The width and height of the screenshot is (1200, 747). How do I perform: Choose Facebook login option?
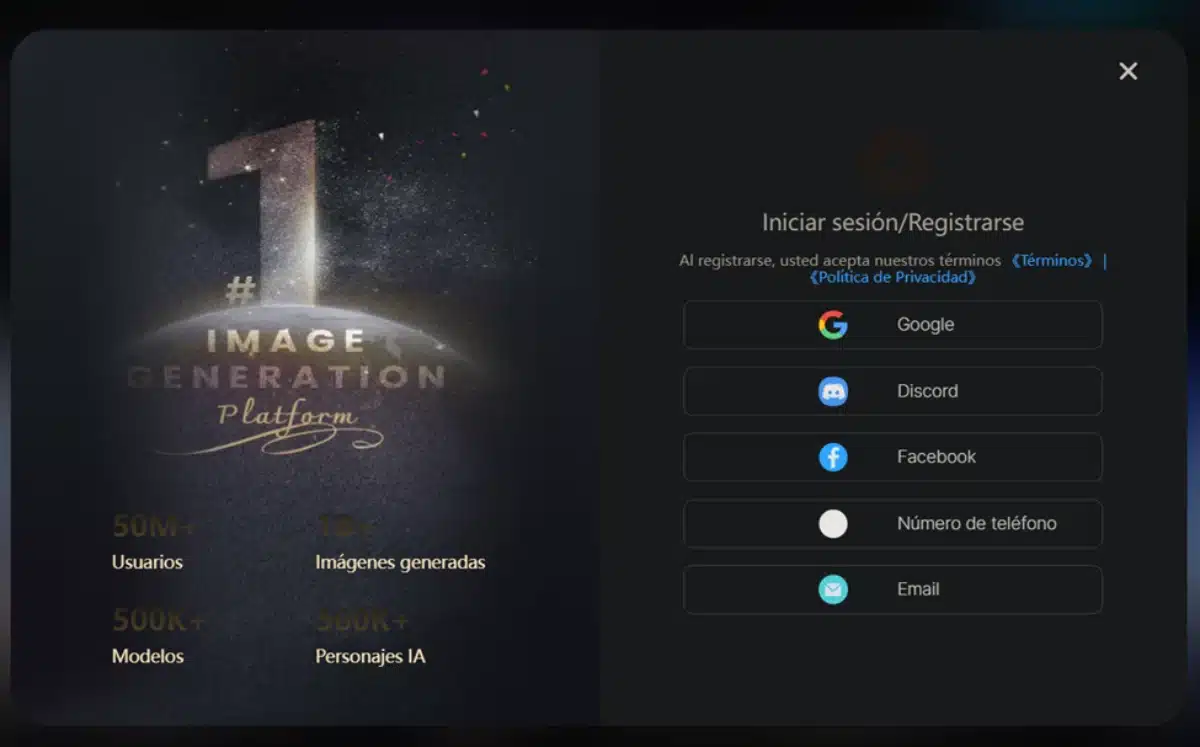click(x=893, y=457)
